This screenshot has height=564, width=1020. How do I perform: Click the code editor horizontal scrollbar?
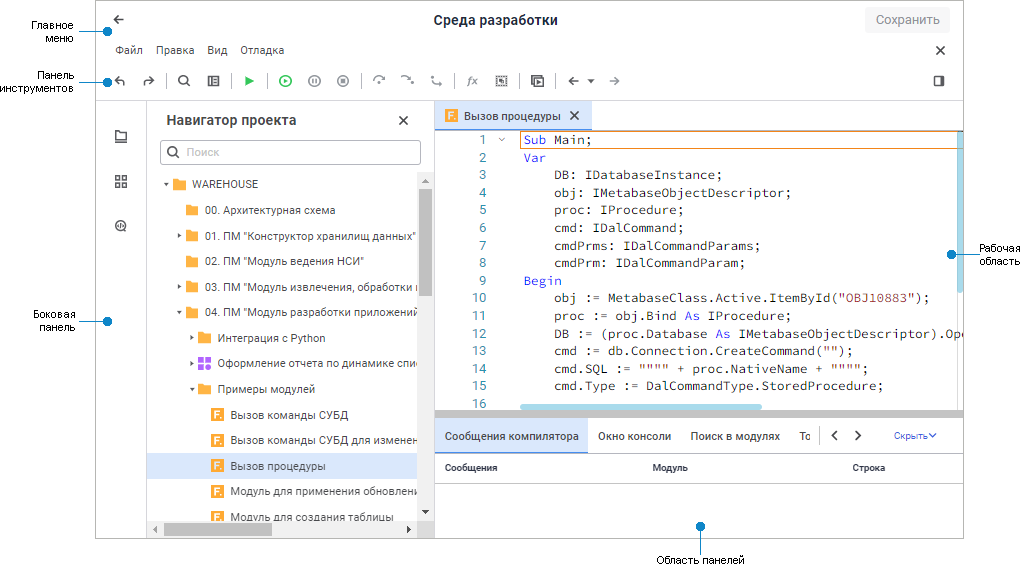(x=641, y=407)
